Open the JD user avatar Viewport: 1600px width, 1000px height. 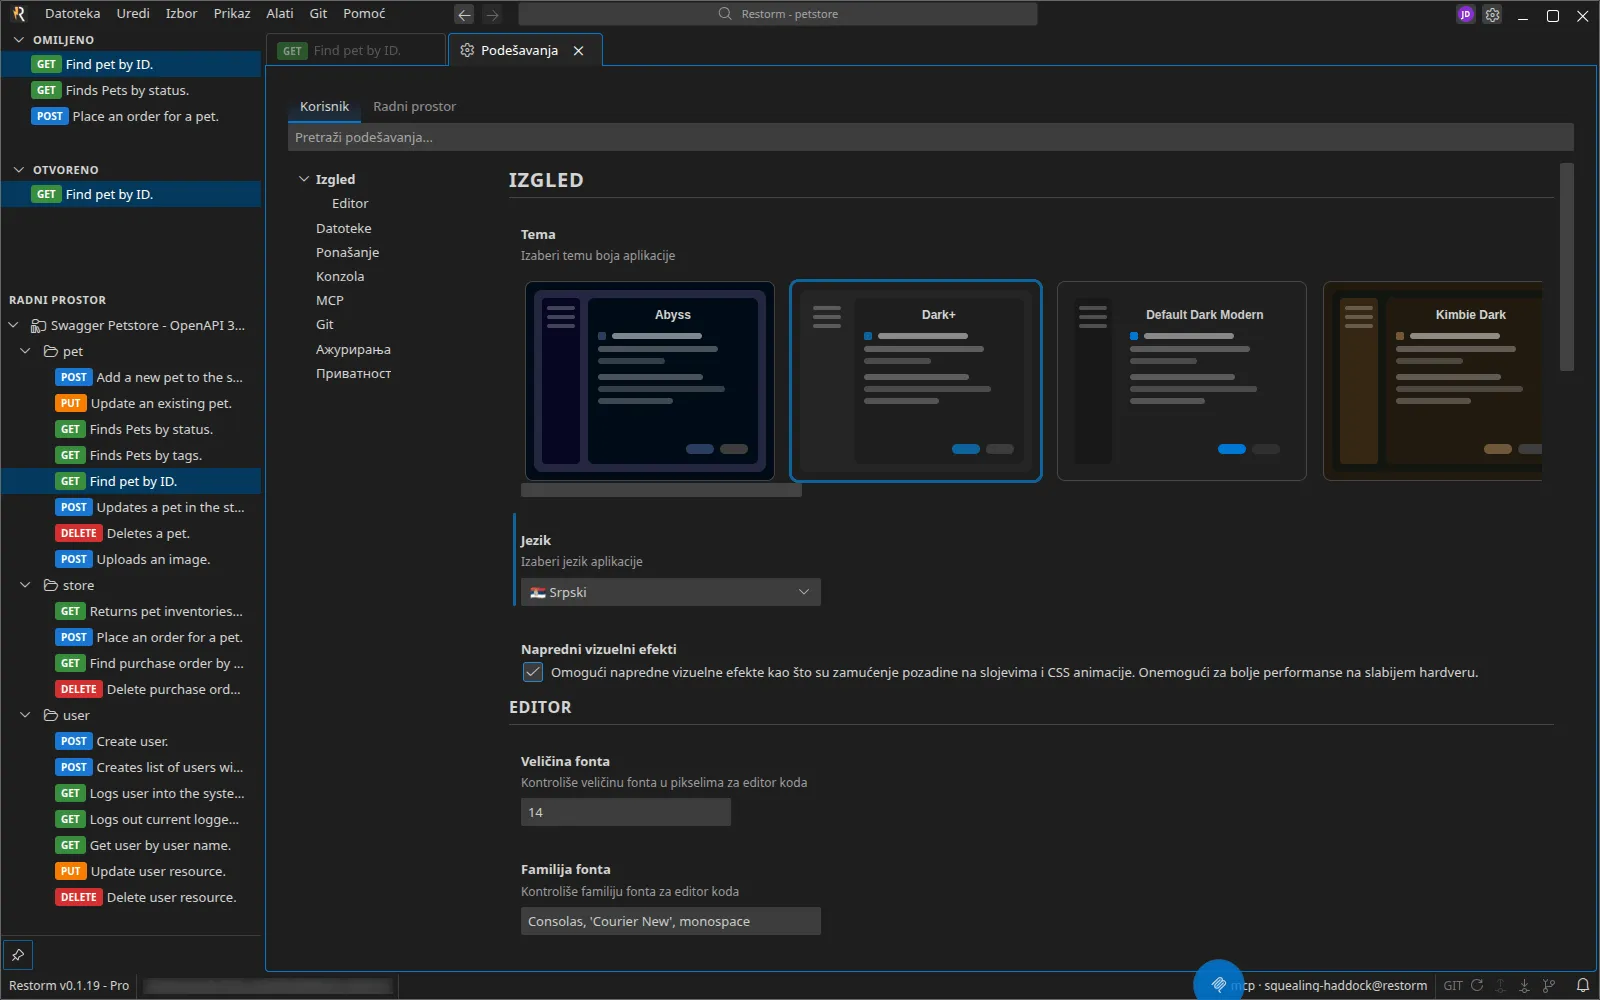pyautogui.click(x=1465, y=15)
